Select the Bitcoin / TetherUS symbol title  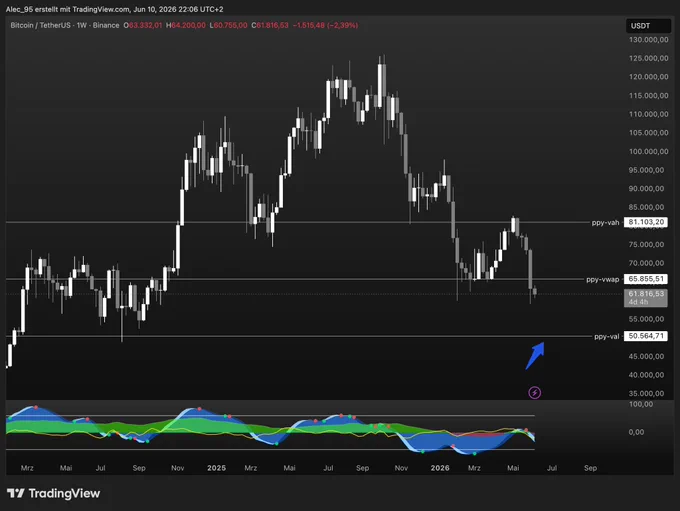[40, 25]
